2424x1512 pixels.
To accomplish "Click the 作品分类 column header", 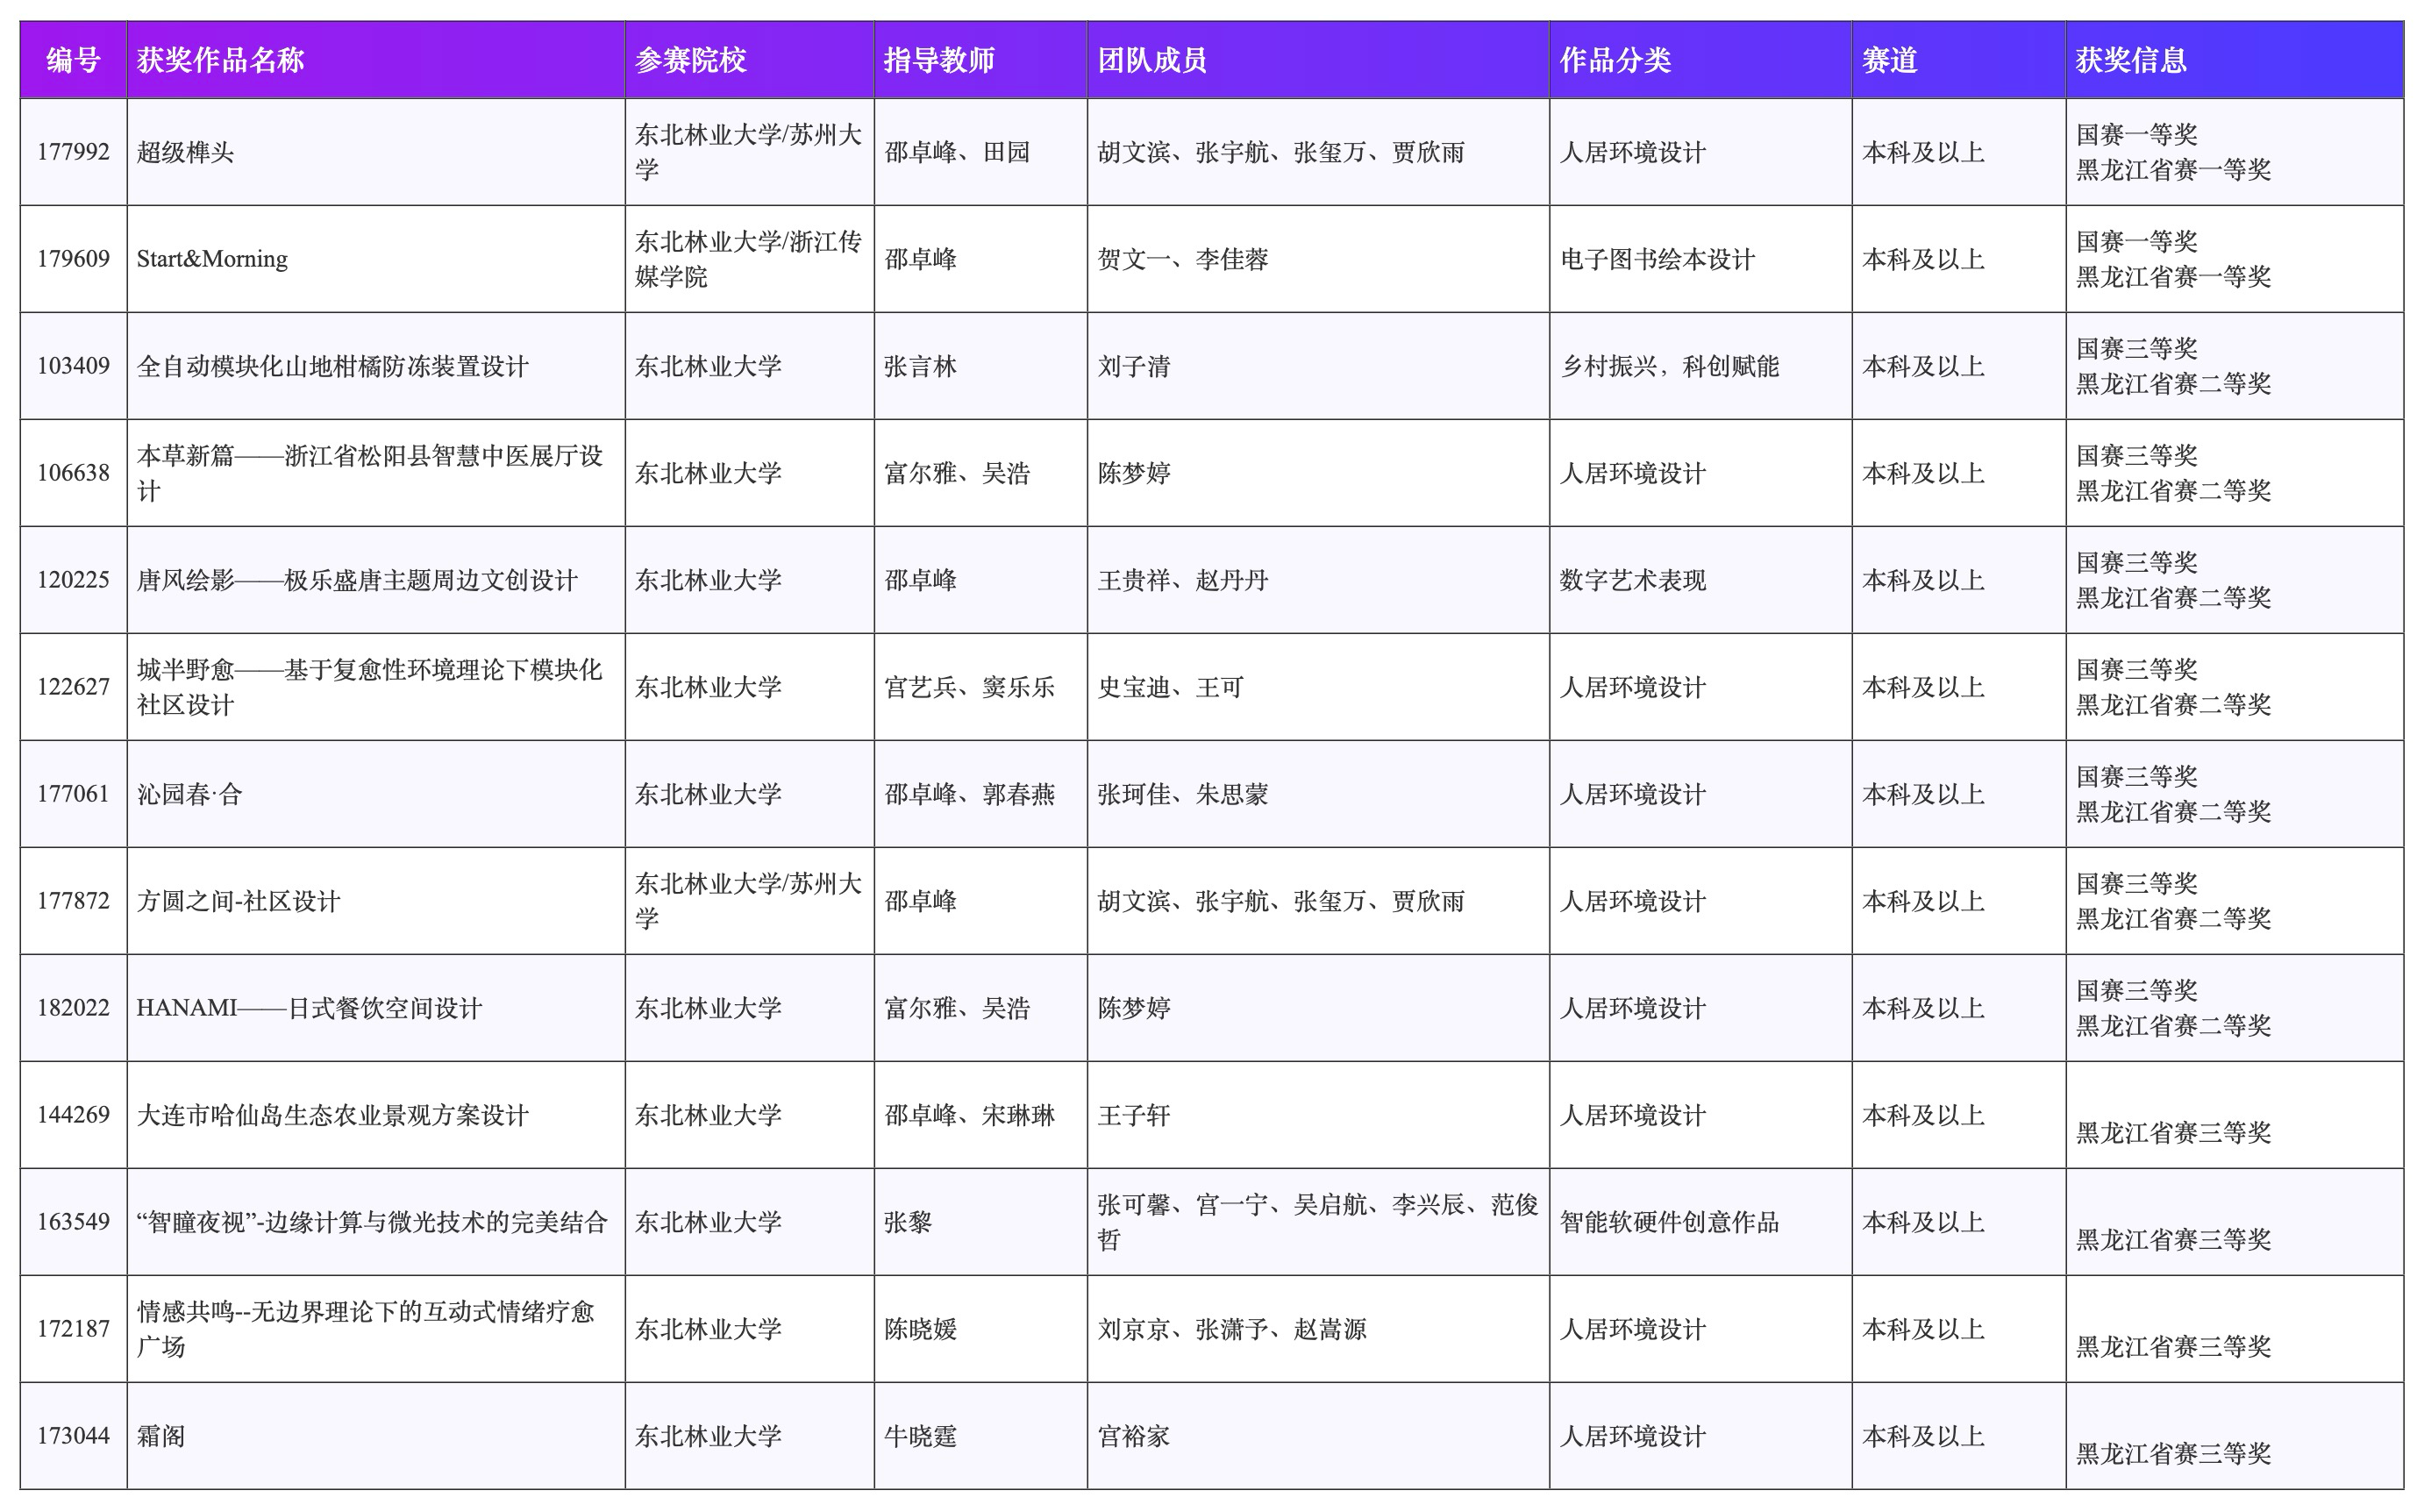I will (x=1615, y=60).
